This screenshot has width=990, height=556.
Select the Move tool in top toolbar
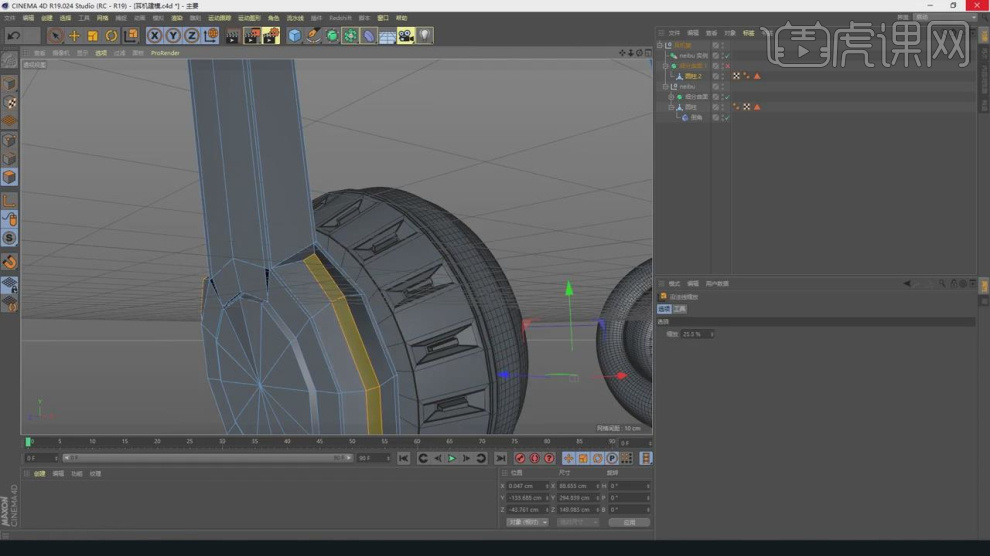tap(74, 36)
